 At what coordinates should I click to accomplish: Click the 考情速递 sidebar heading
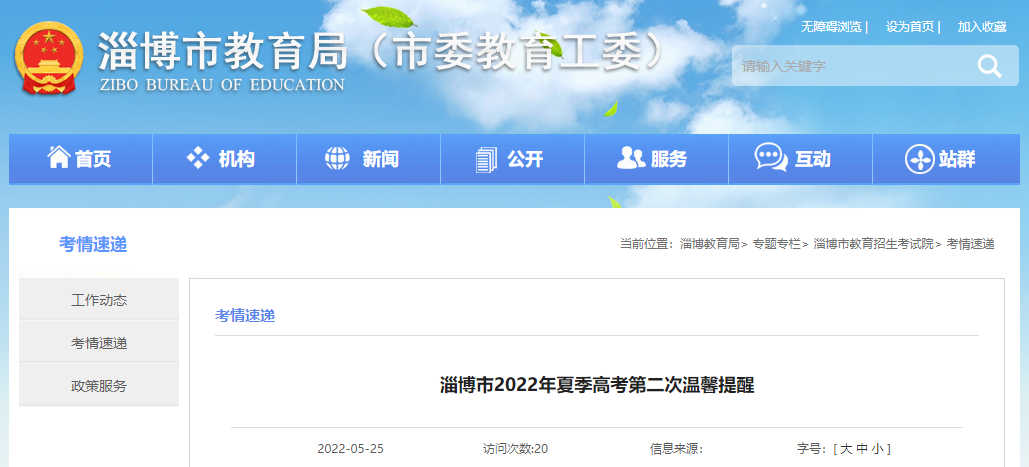click(93, 245)
